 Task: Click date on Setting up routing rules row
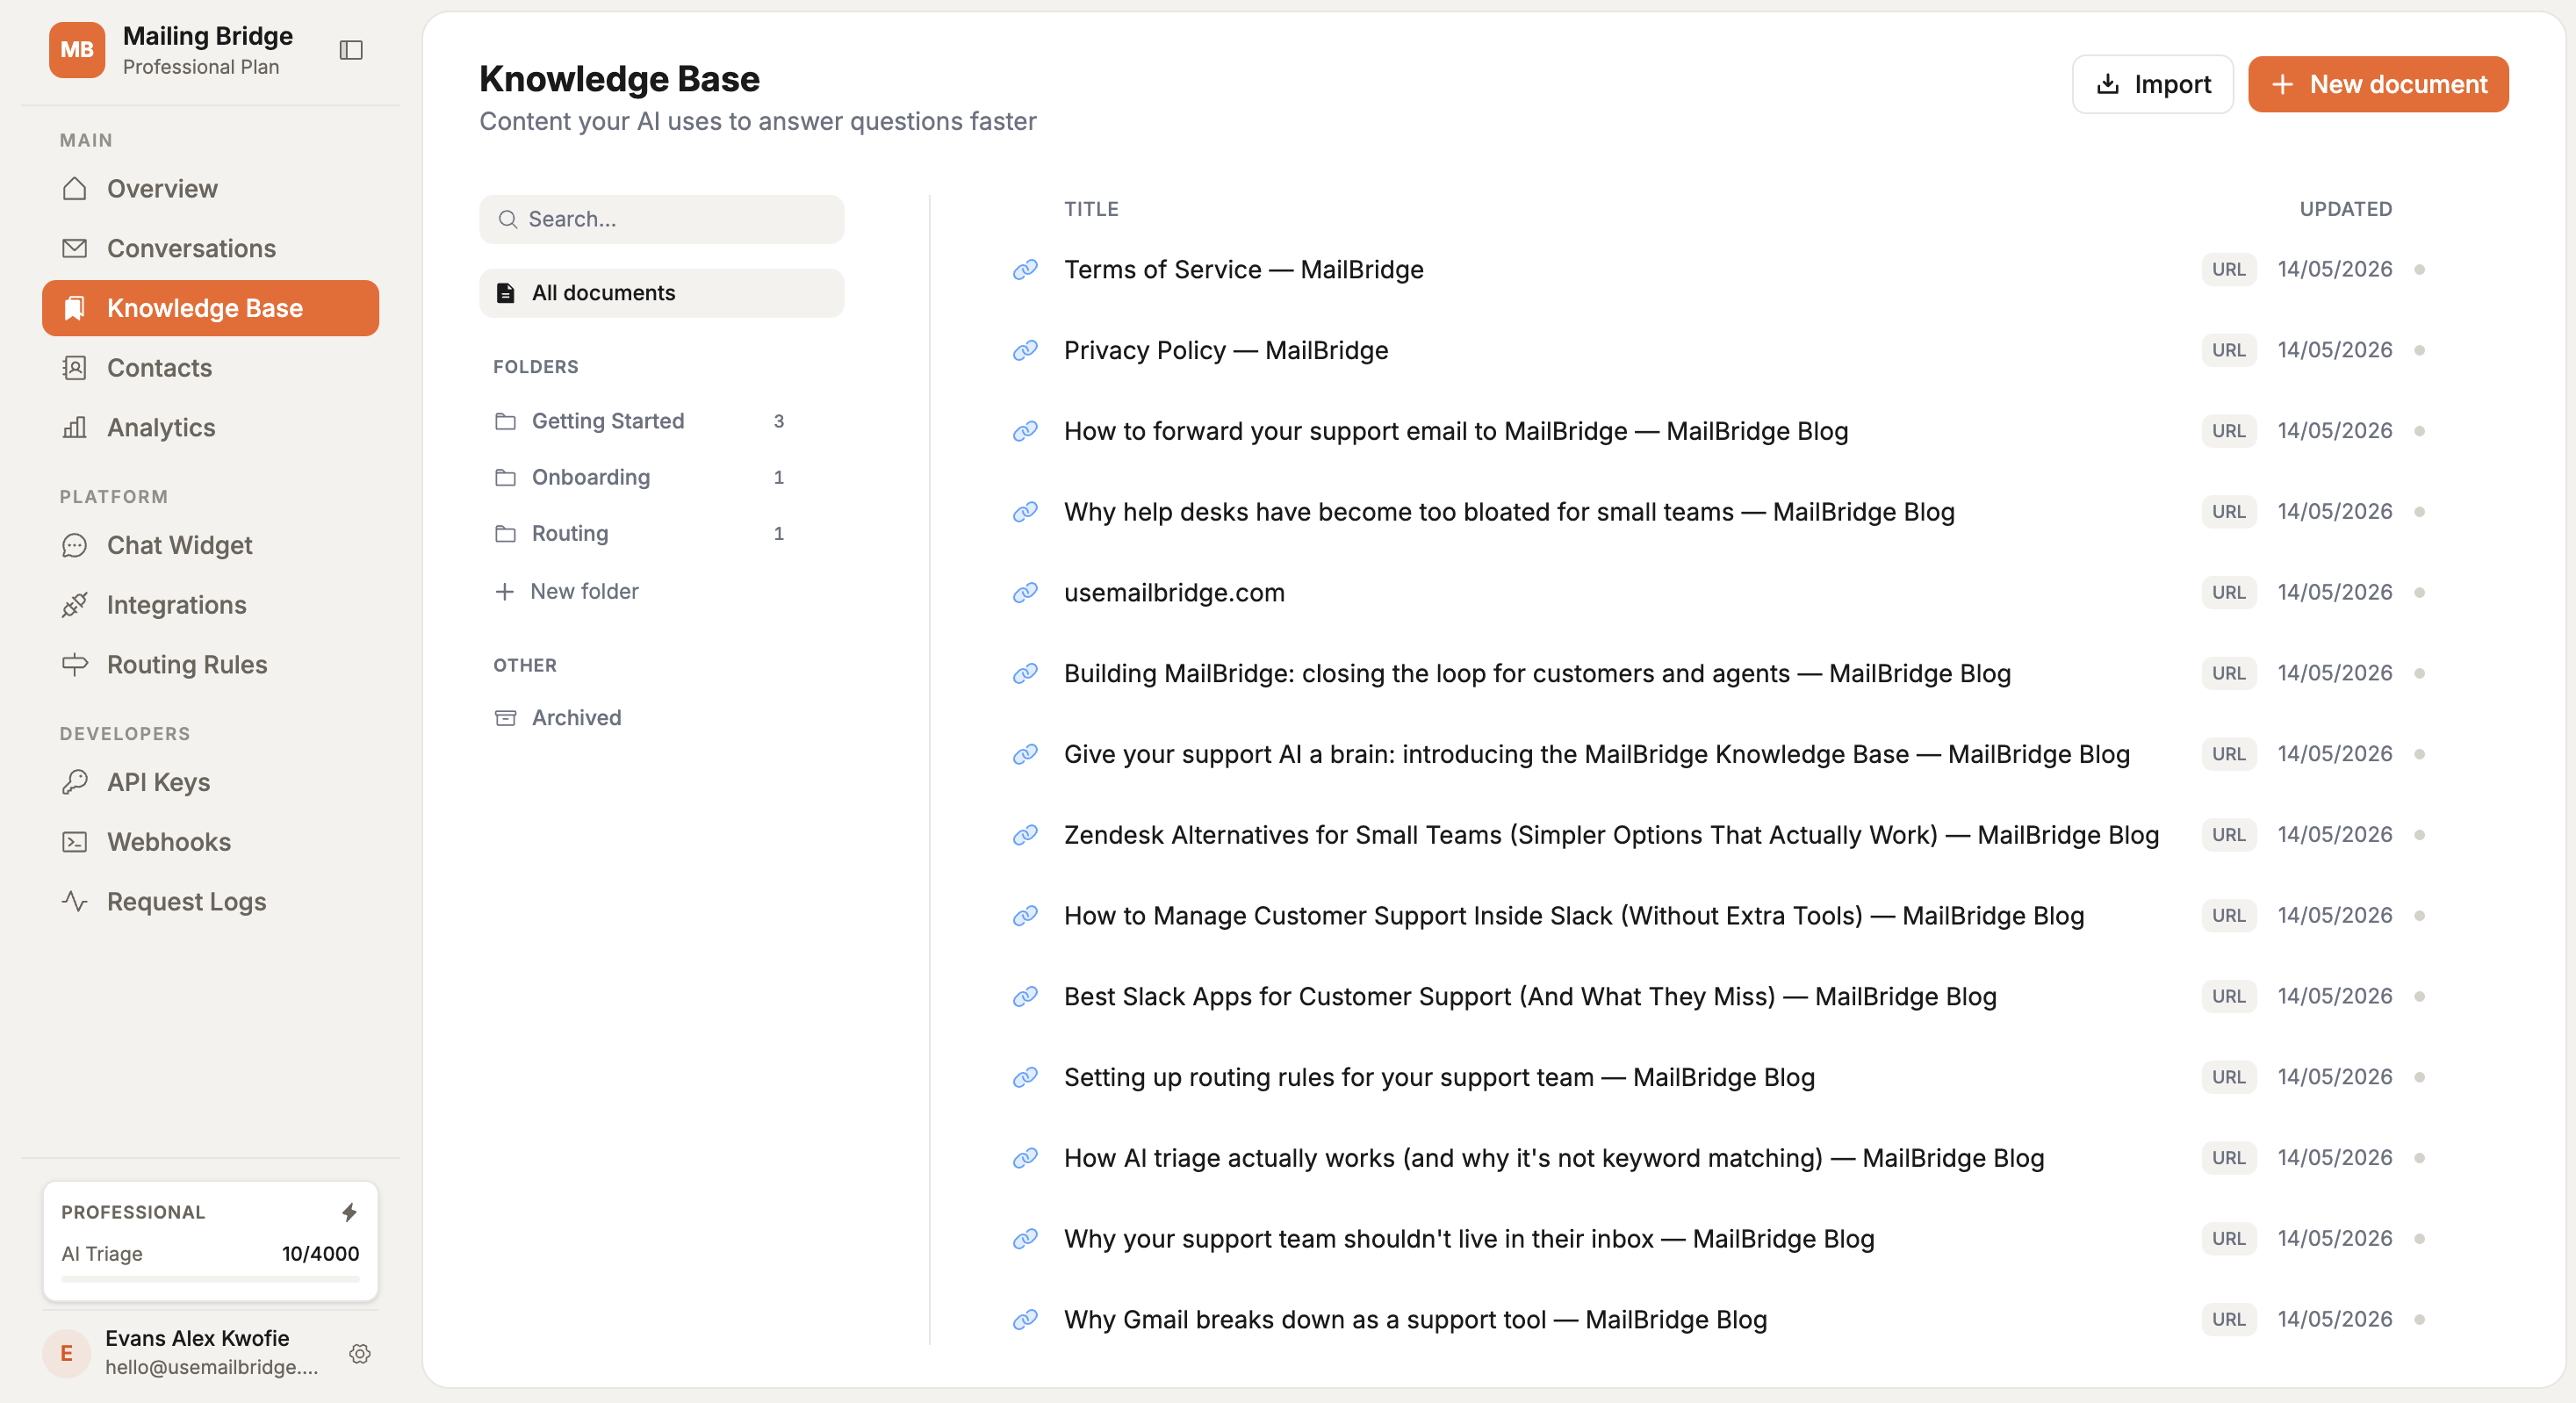[x=2334, y=1077]
